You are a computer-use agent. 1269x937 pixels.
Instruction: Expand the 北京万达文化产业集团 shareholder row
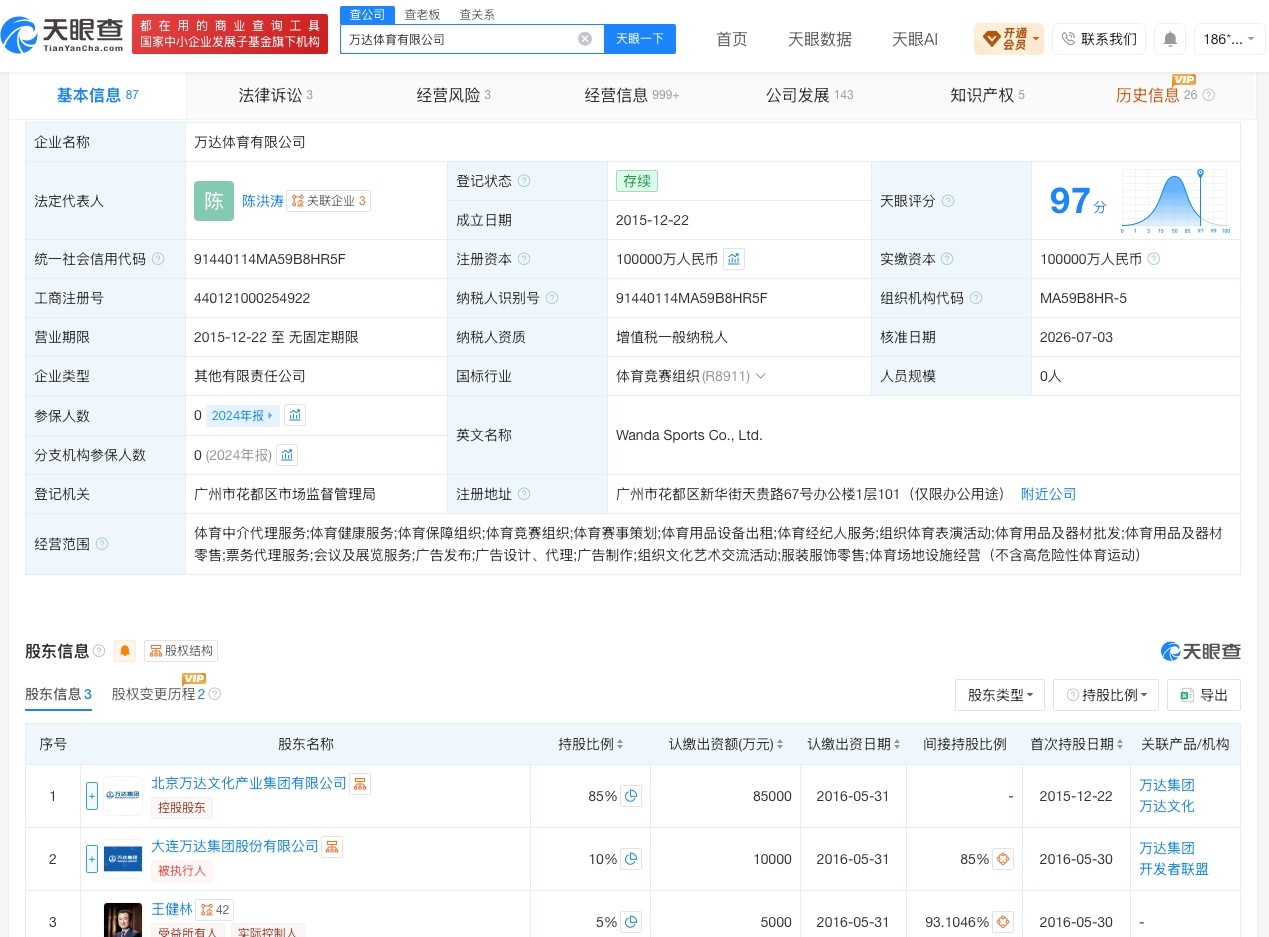point(92,796)
